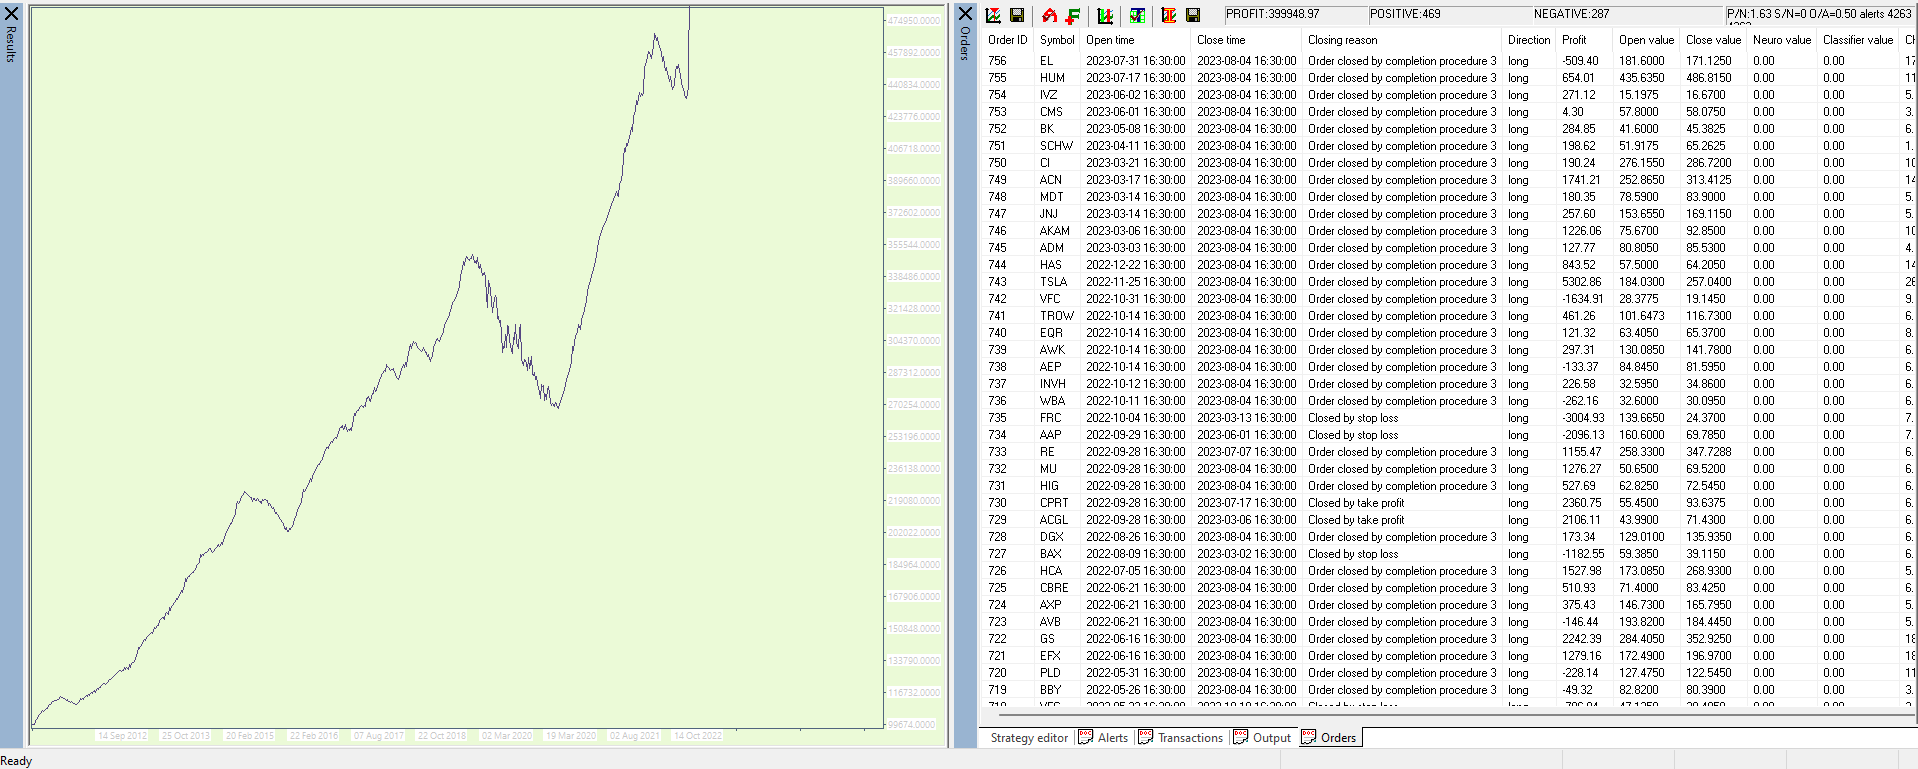Close the Orders panel
1918x769 pixels.
pos(965,13)
